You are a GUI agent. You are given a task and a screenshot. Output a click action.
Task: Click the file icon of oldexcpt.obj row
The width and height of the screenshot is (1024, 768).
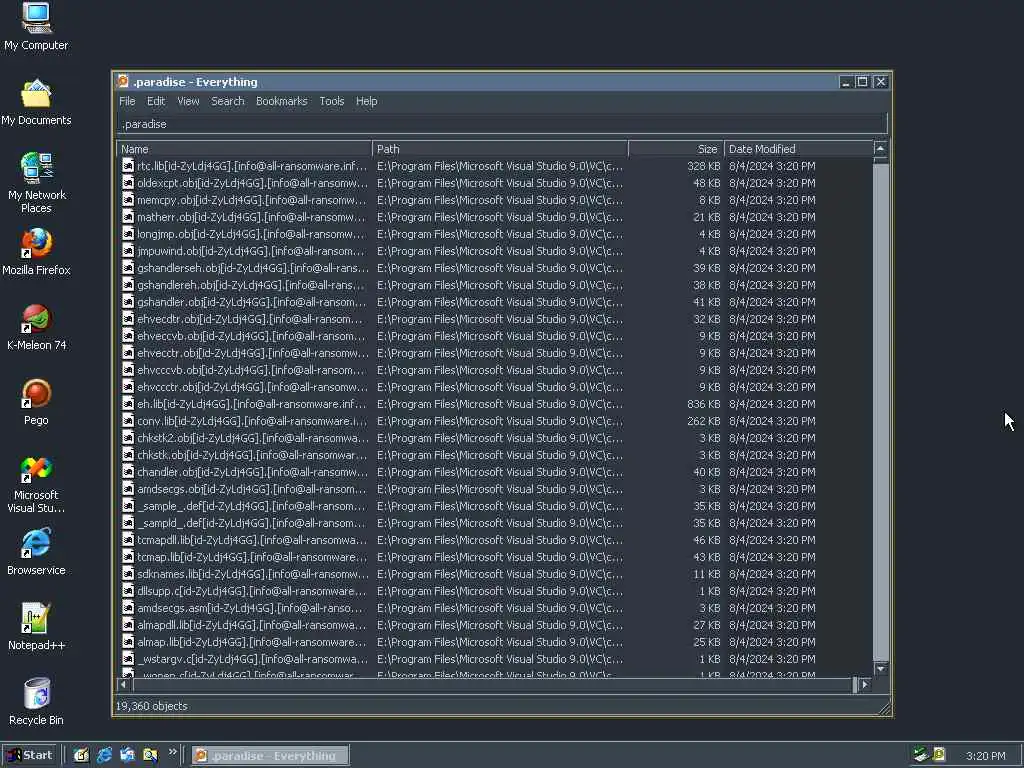[x=128, y=183]
